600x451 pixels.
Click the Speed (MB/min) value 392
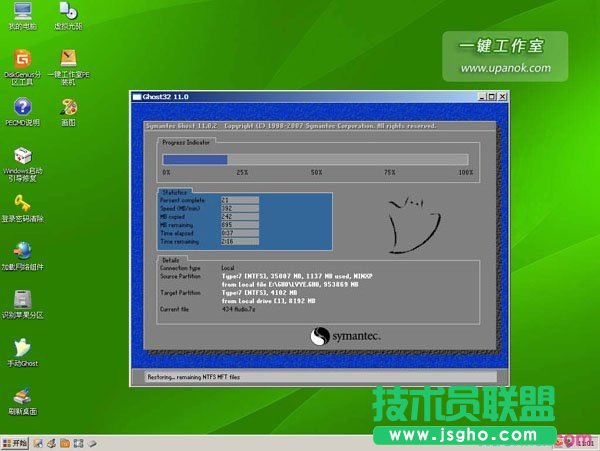click(x=240, y=208)
